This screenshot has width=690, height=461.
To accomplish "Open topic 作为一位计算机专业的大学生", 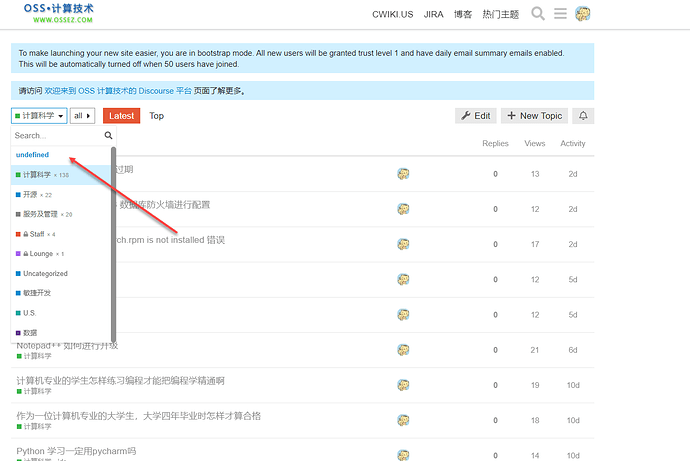I will pos(139,416).
